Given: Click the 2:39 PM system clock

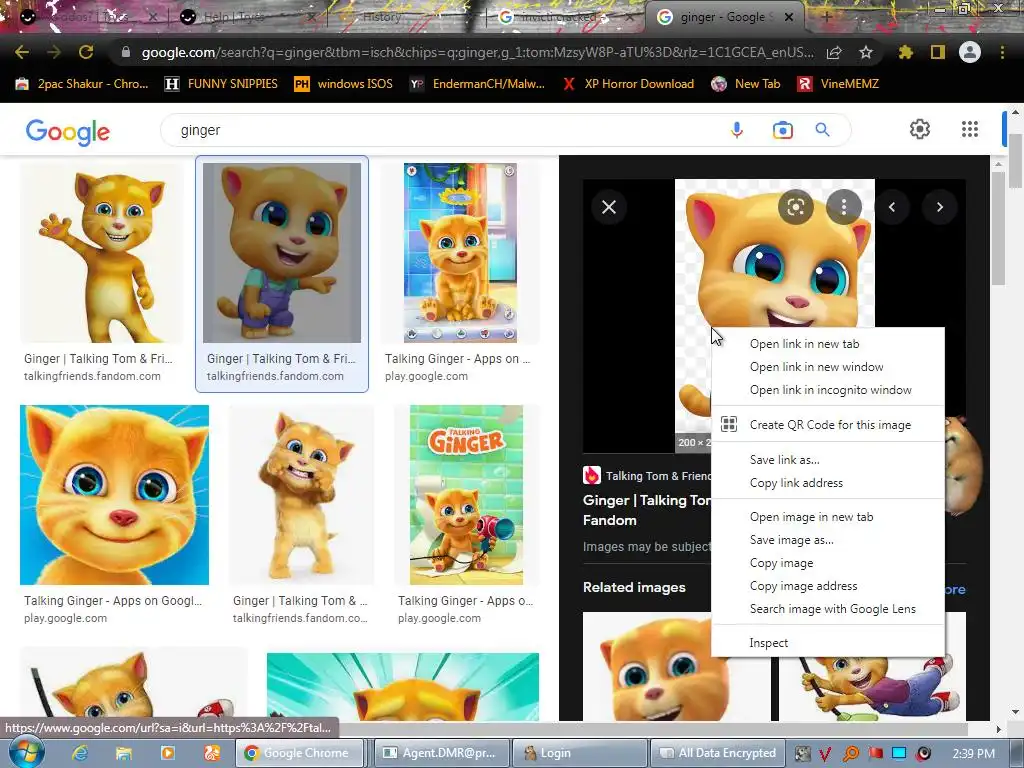Looking at the screenshot, I should [x=973, y=753].
